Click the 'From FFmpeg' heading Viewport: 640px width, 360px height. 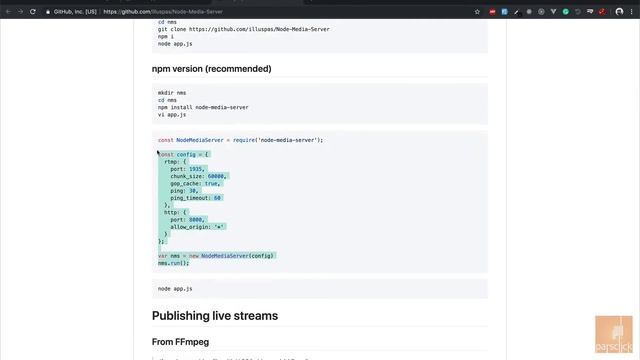180,342
